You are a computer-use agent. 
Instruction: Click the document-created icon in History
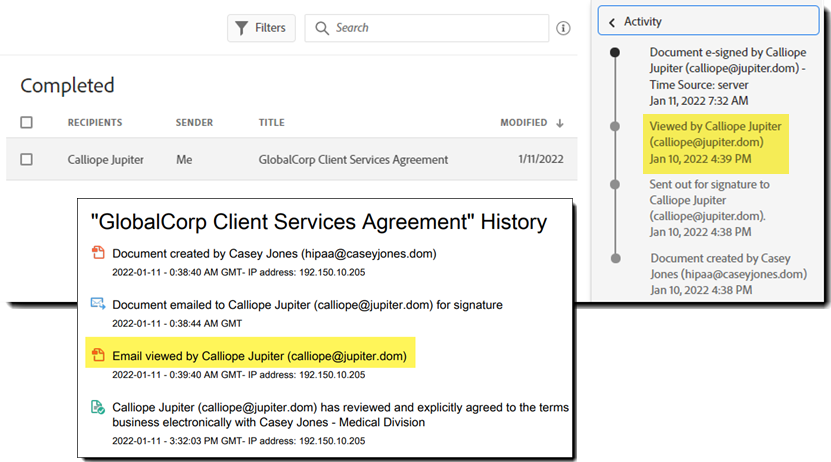[x=98, y=253]
